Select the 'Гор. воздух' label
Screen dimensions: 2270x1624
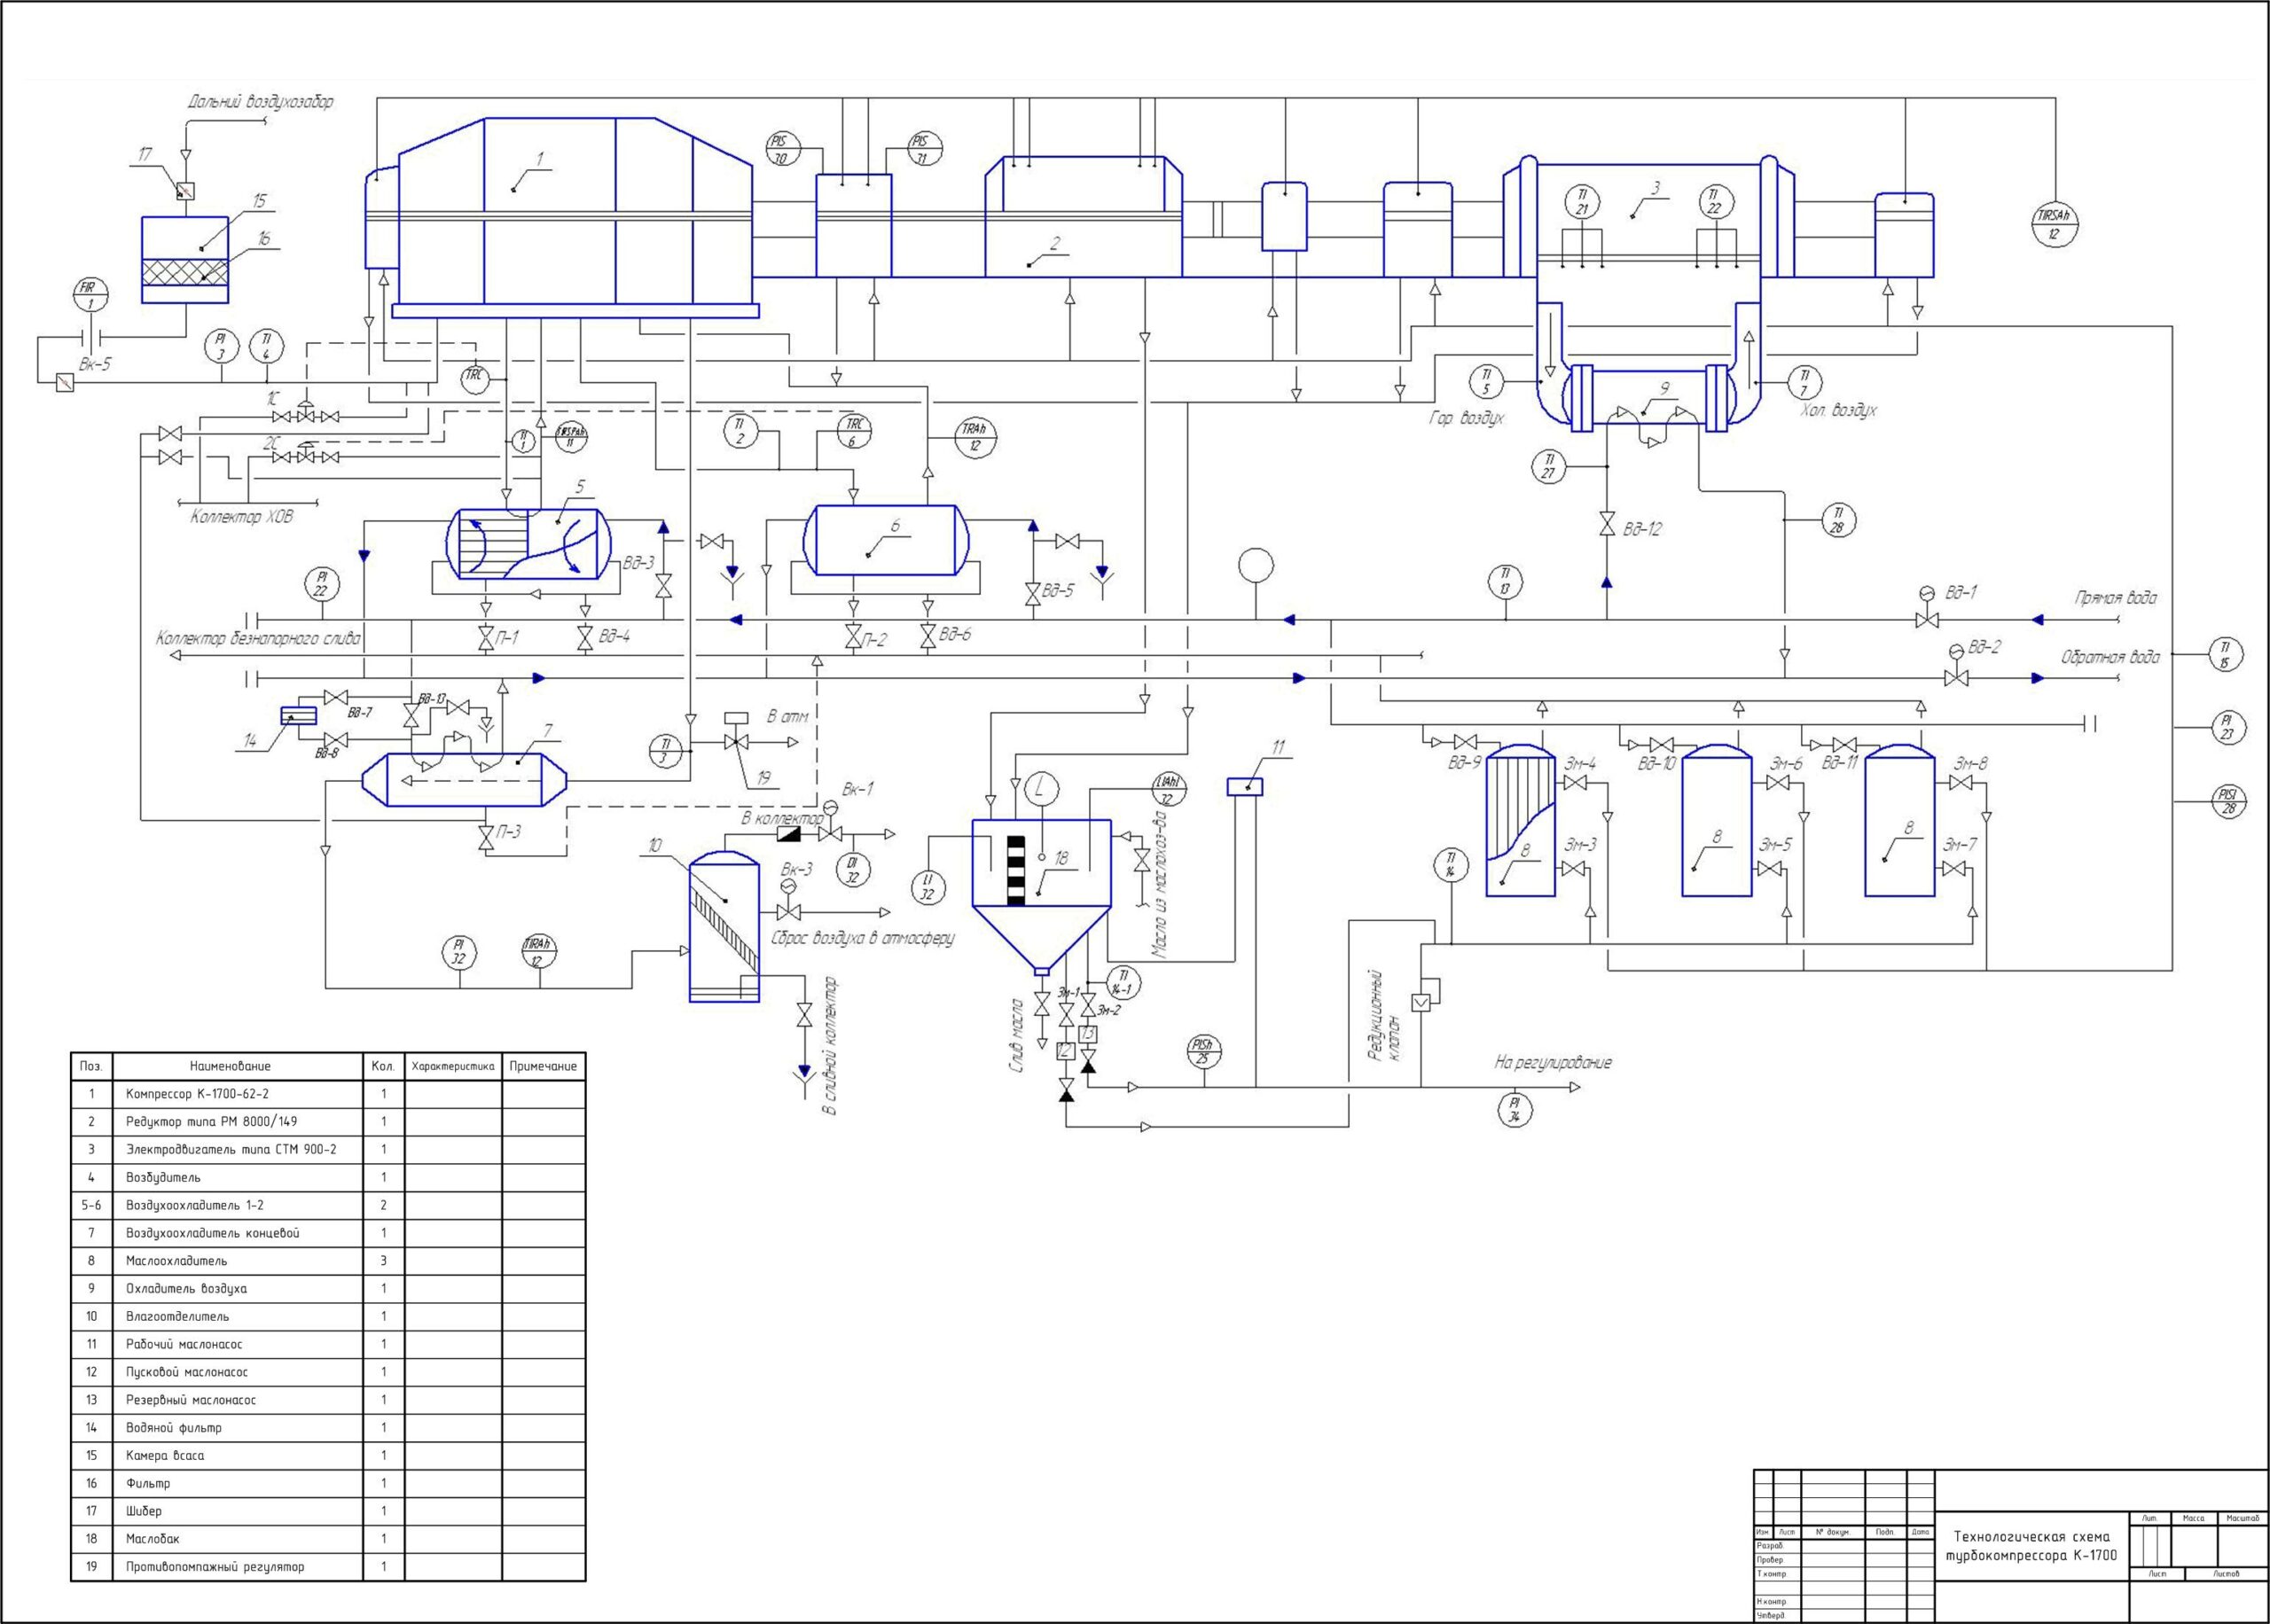1466,418
